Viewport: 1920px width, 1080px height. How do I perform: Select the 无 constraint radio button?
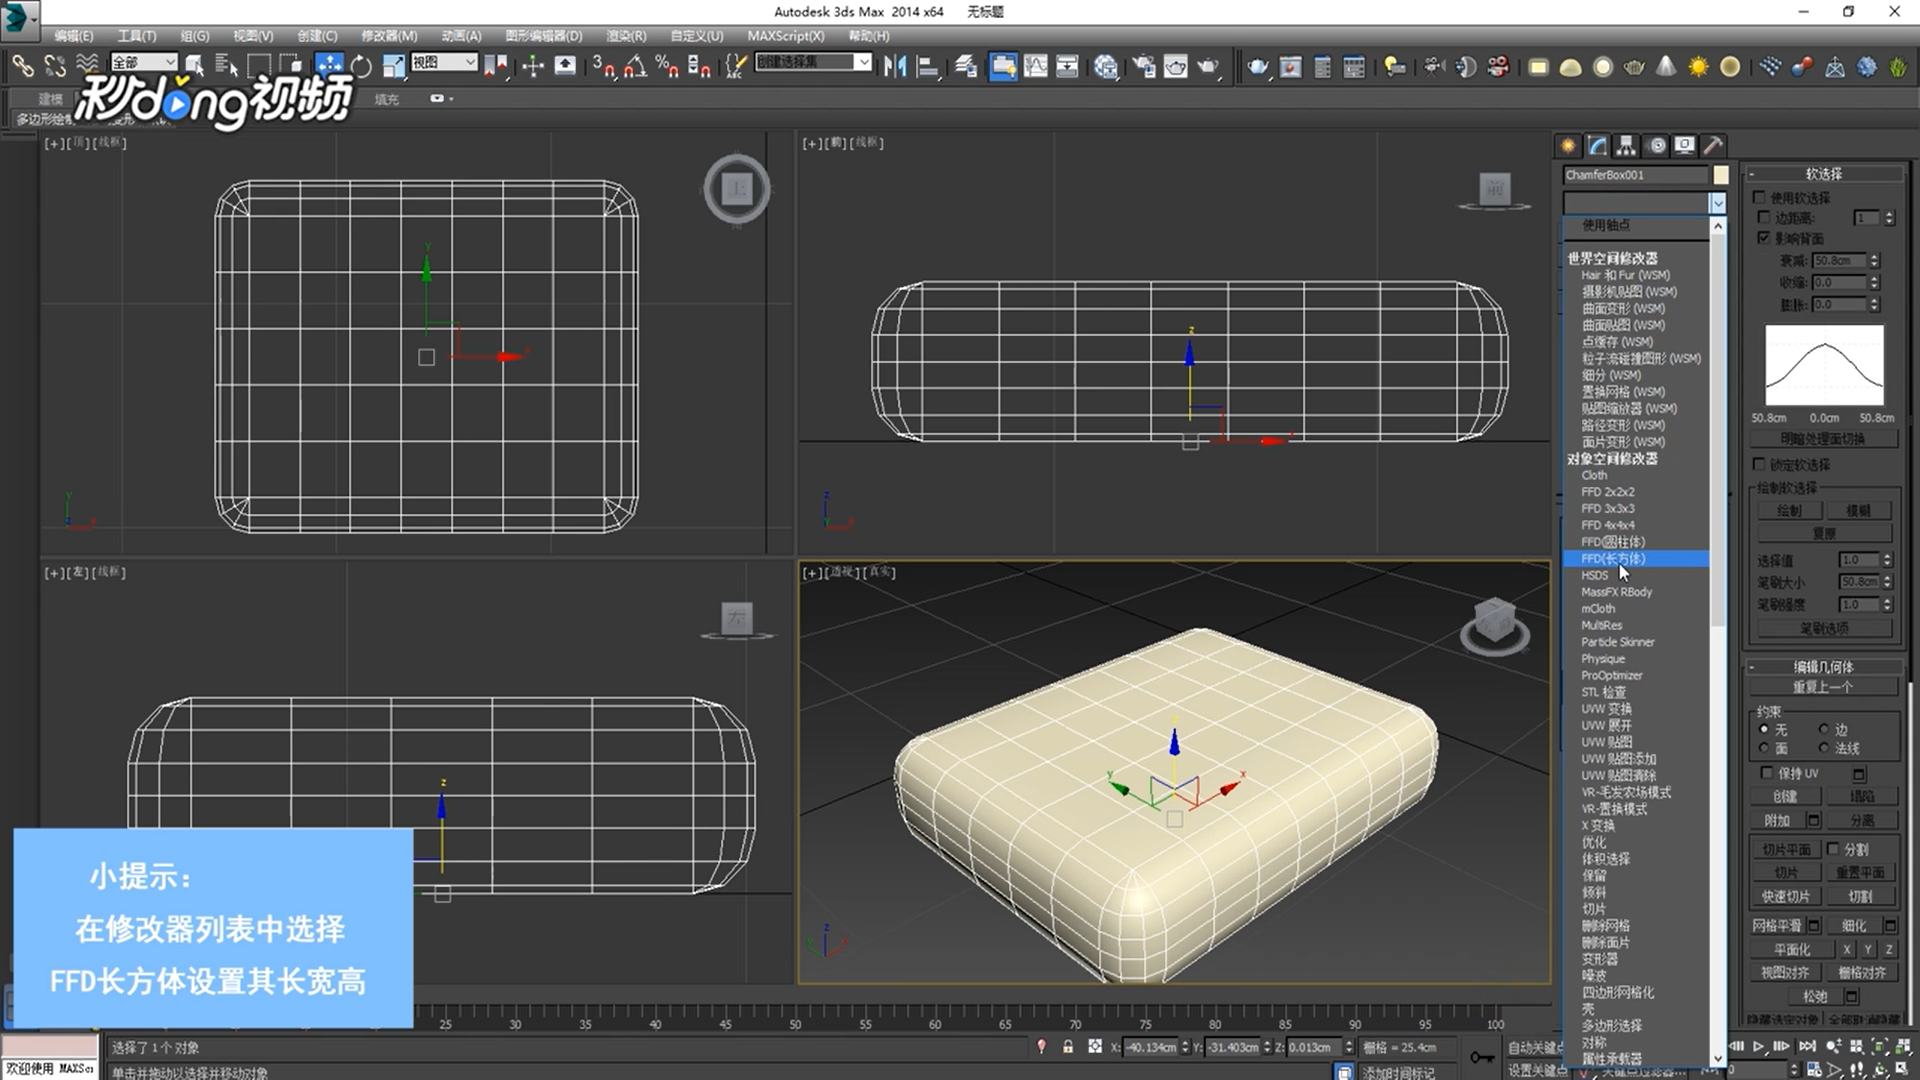(x=1764, y=729)
